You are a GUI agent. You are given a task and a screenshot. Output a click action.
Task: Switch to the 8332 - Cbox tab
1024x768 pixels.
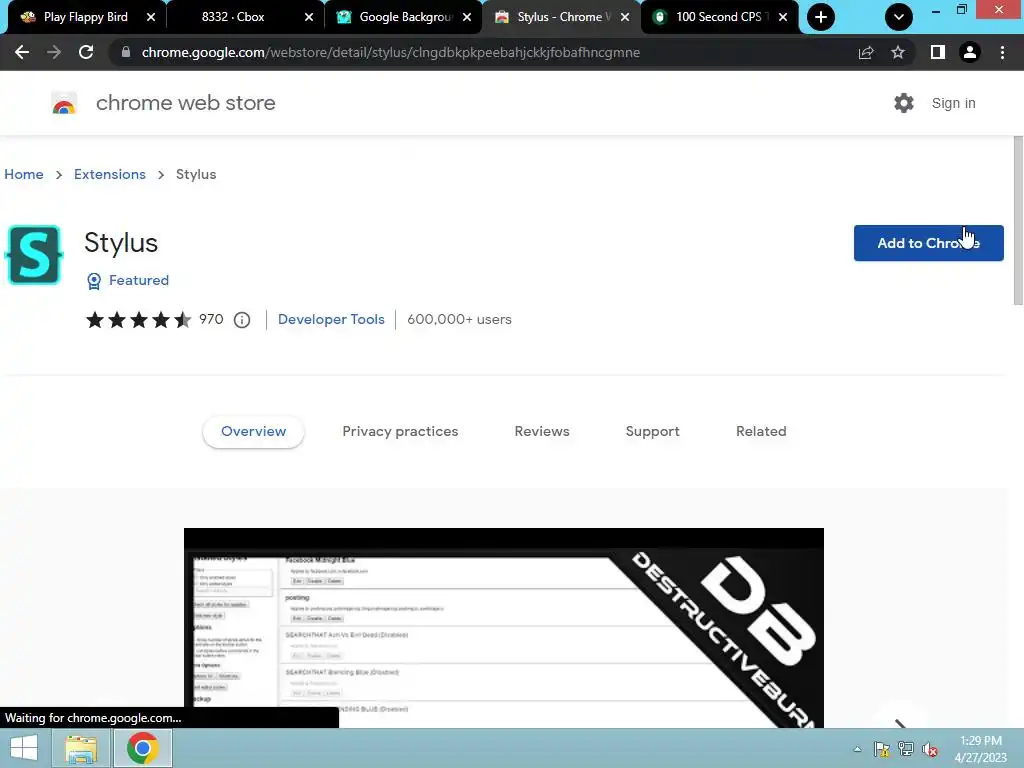pyautogui.click(x=233, y=17)
